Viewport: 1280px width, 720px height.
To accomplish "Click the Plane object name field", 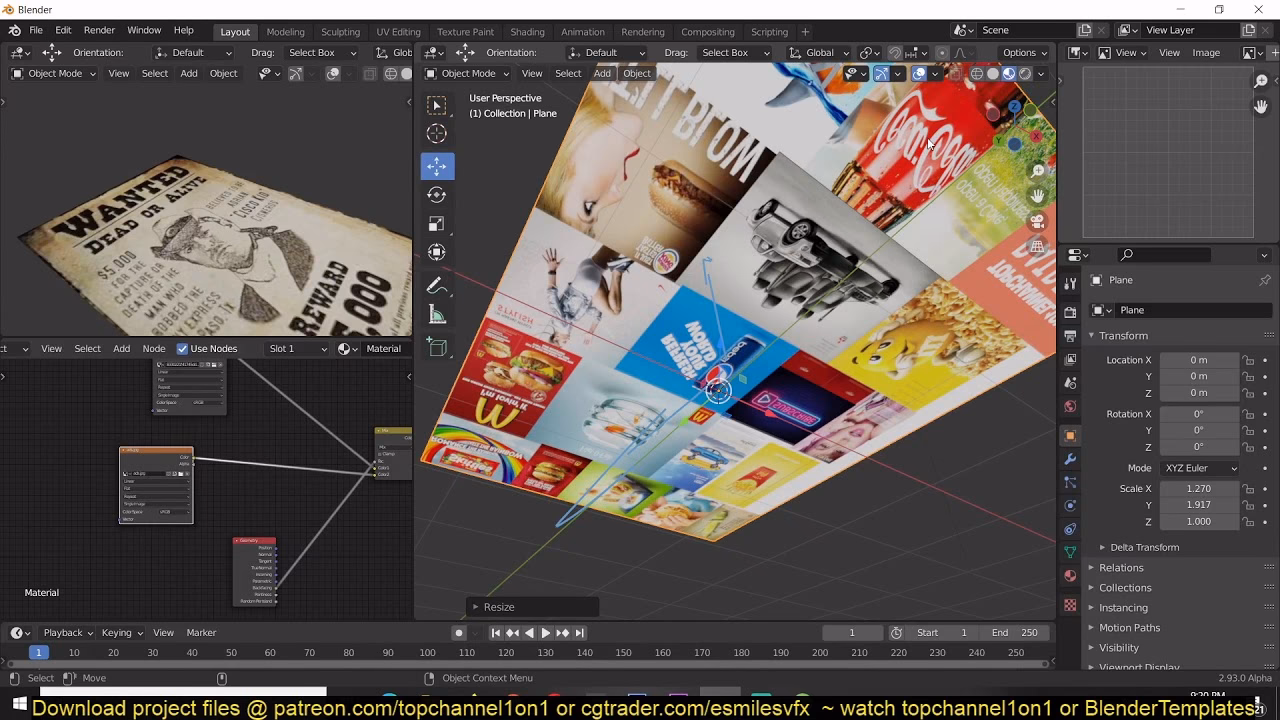I will tap(1195, 310).
